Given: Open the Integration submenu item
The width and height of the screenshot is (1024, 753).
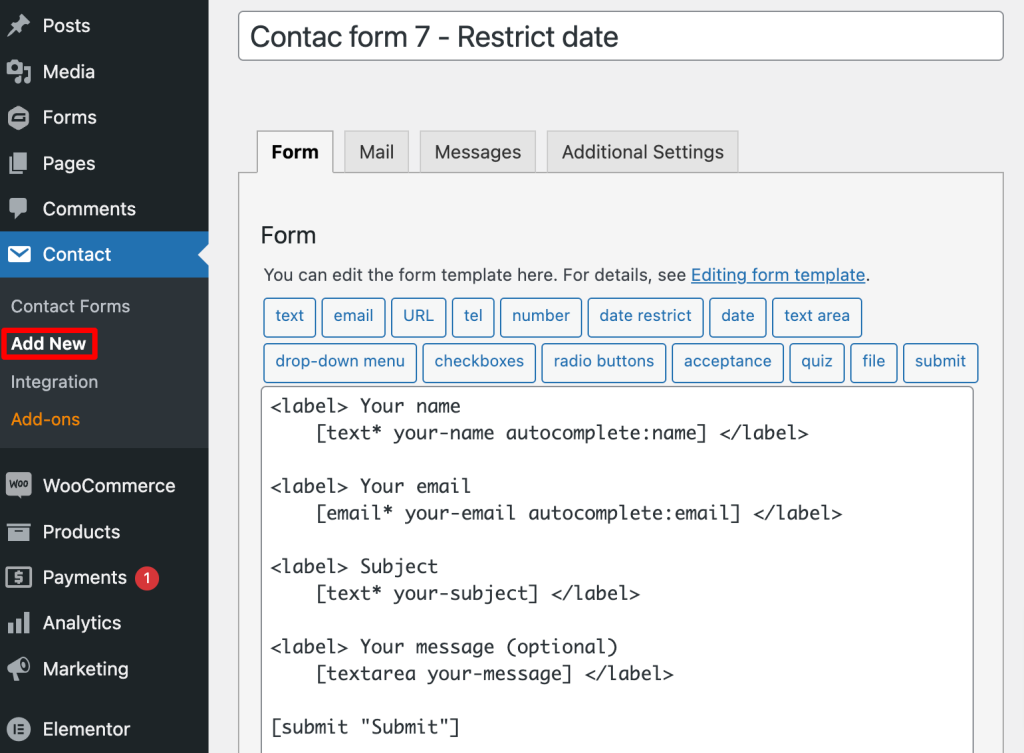Looking at the screenshot, I should 54,382.
